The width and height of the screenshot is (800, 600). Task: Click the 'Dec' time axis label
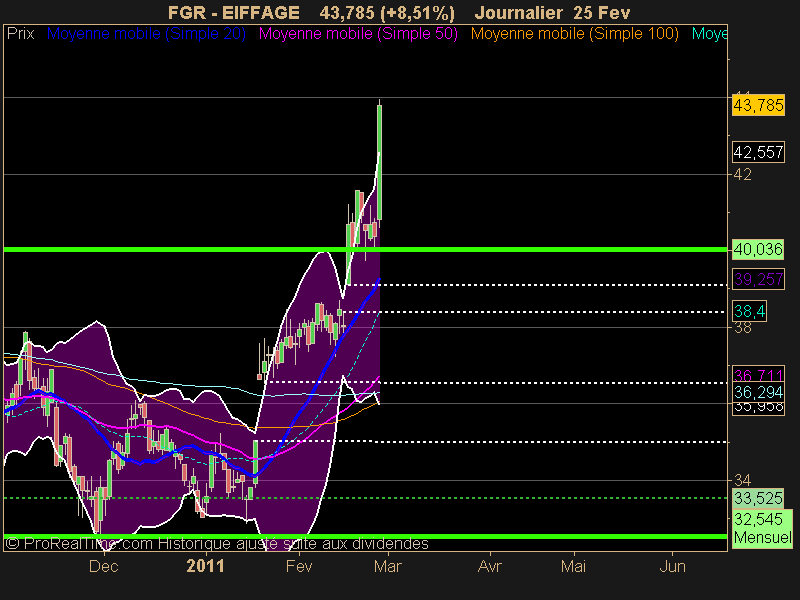click(x=104, y=566)
